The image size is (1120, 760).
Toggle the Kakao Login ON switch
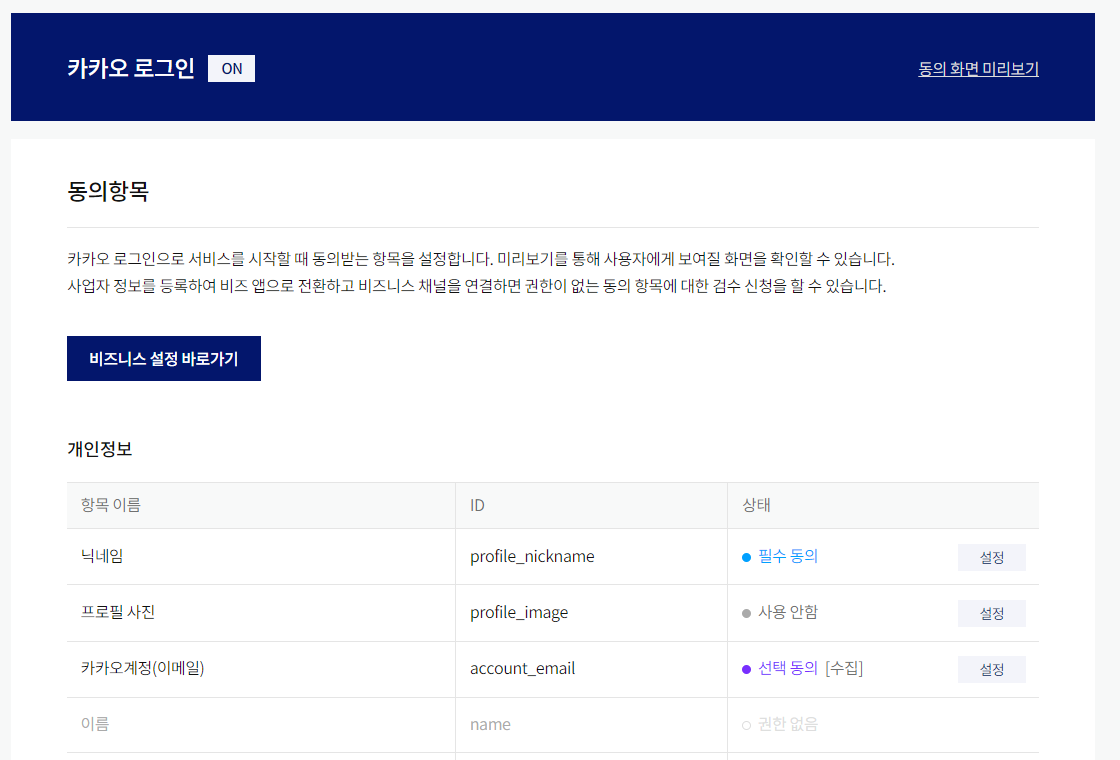(231, 69)
